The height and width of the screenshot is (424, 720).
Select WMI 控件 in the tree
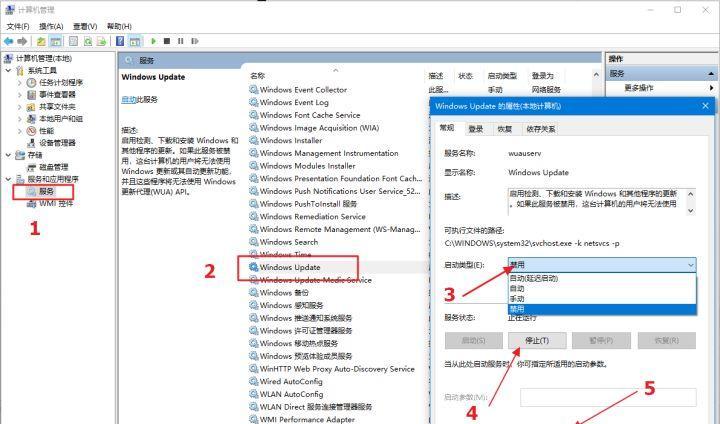pyautogui.click(x=56, y=204)
